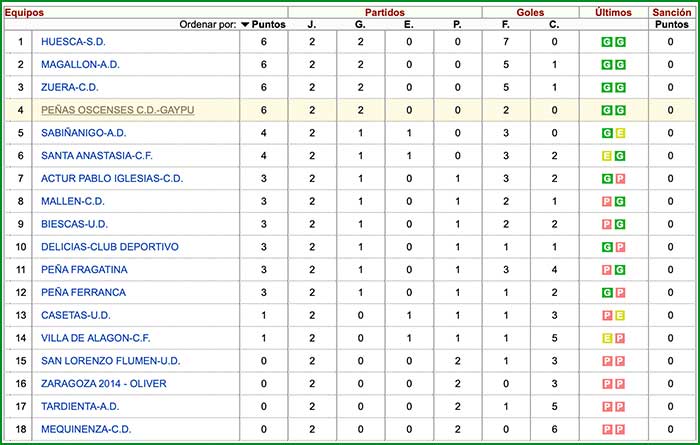Click Villa de Alagon's yellow E badge

click(607, 338)
